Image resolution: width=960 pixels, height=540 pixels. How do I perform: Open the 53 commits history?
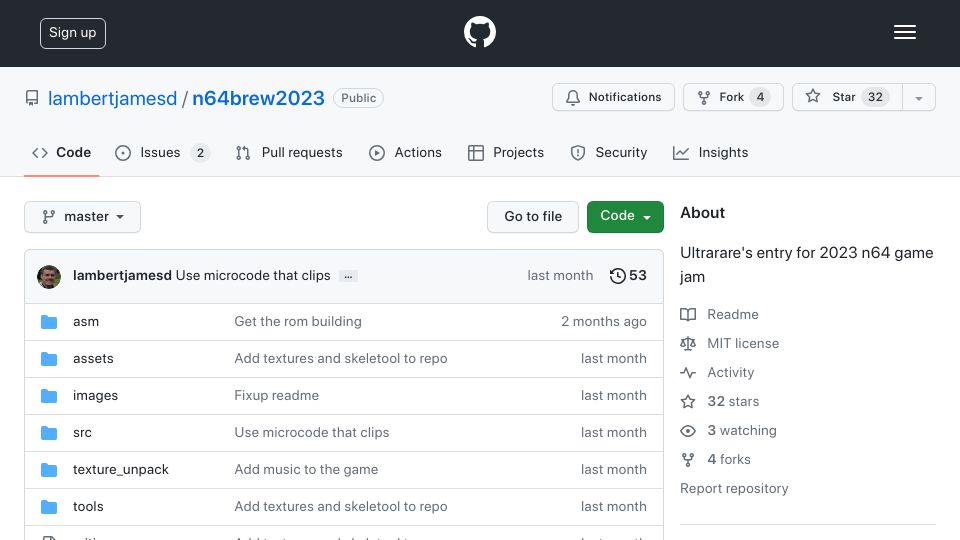point(628,276)
